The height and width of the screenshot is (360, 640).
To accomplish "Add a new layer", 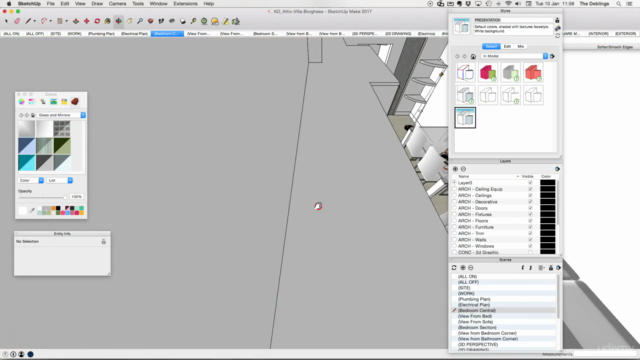I will click(456, 169).
